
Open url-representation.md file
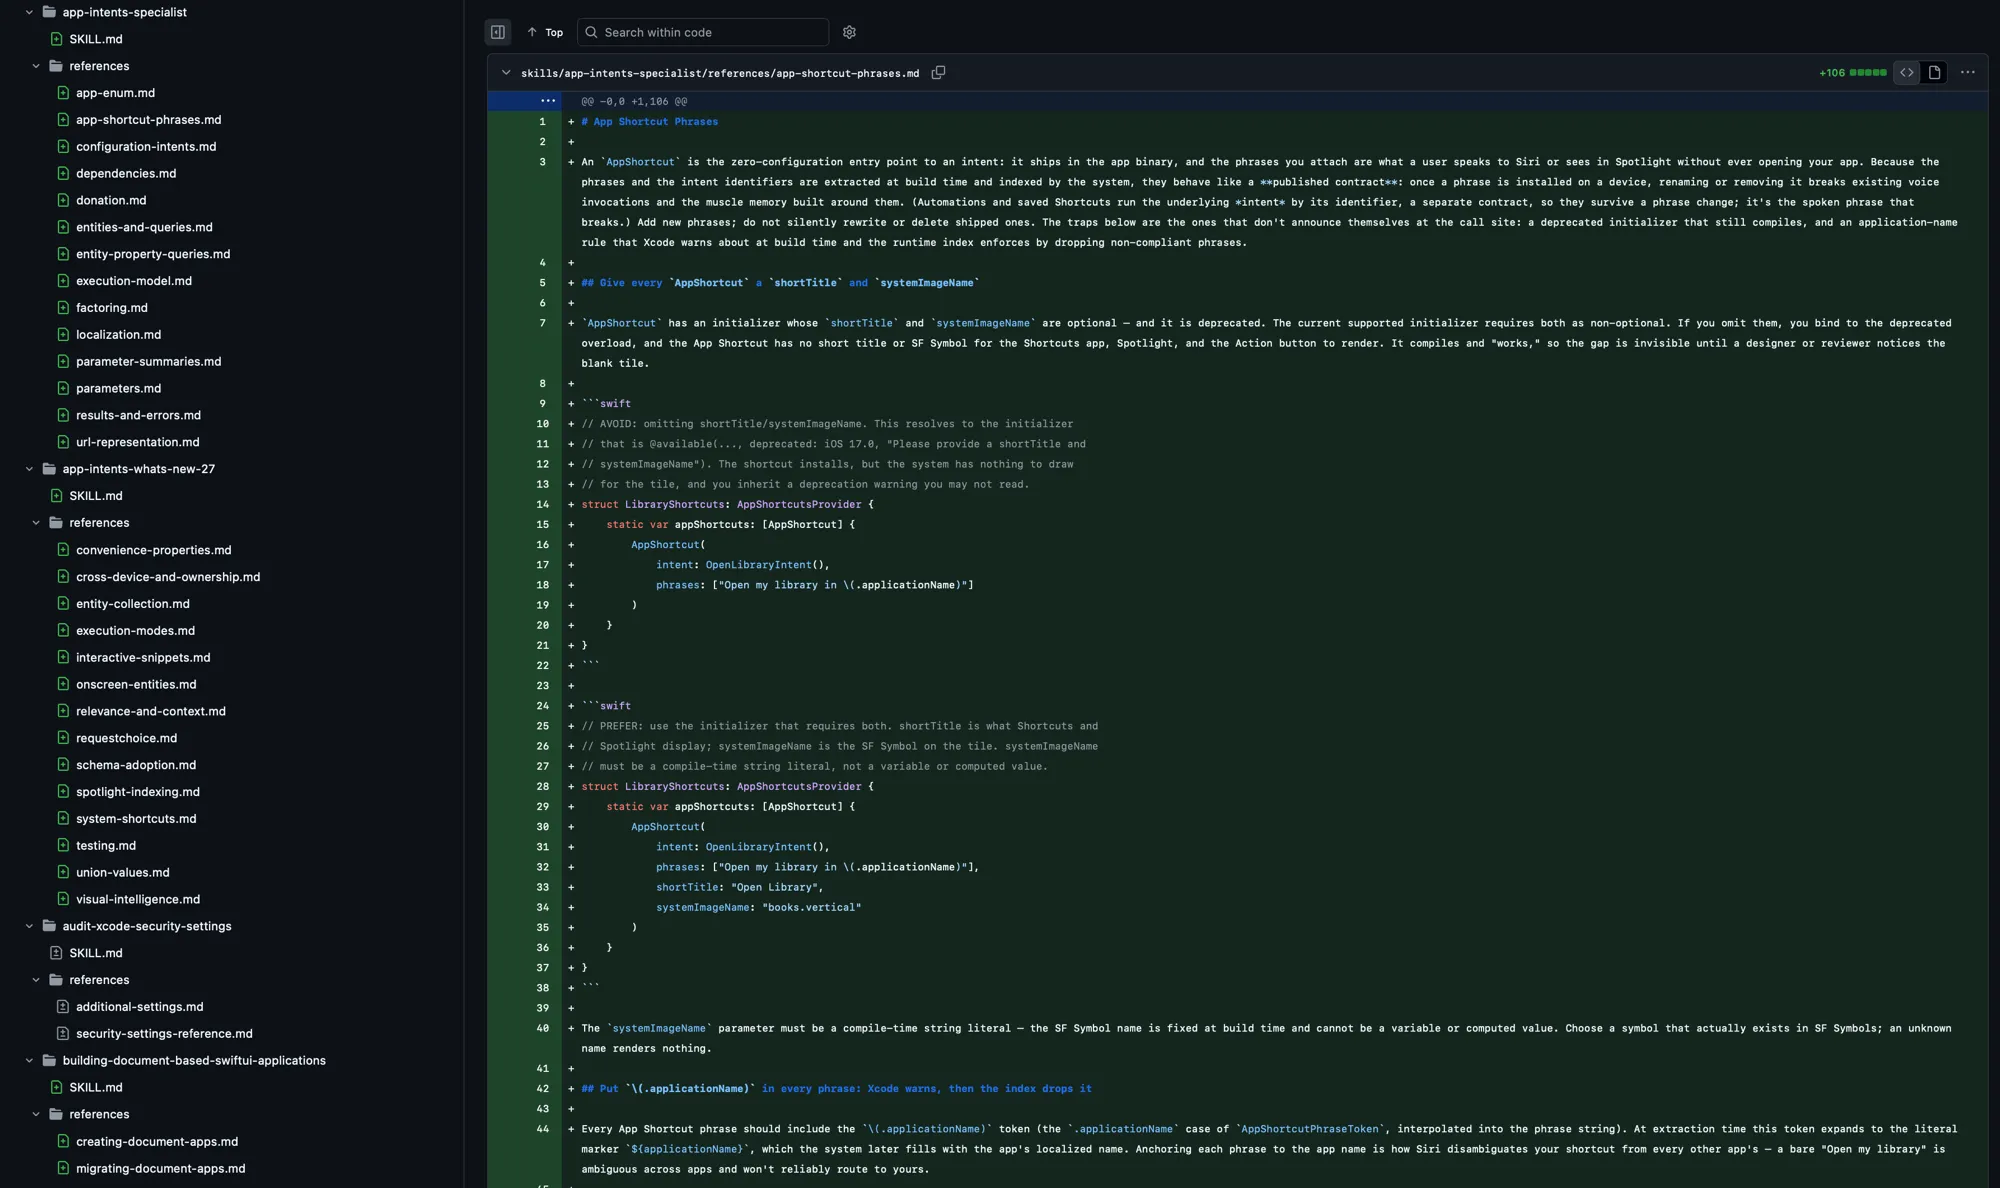pos(137,442)
